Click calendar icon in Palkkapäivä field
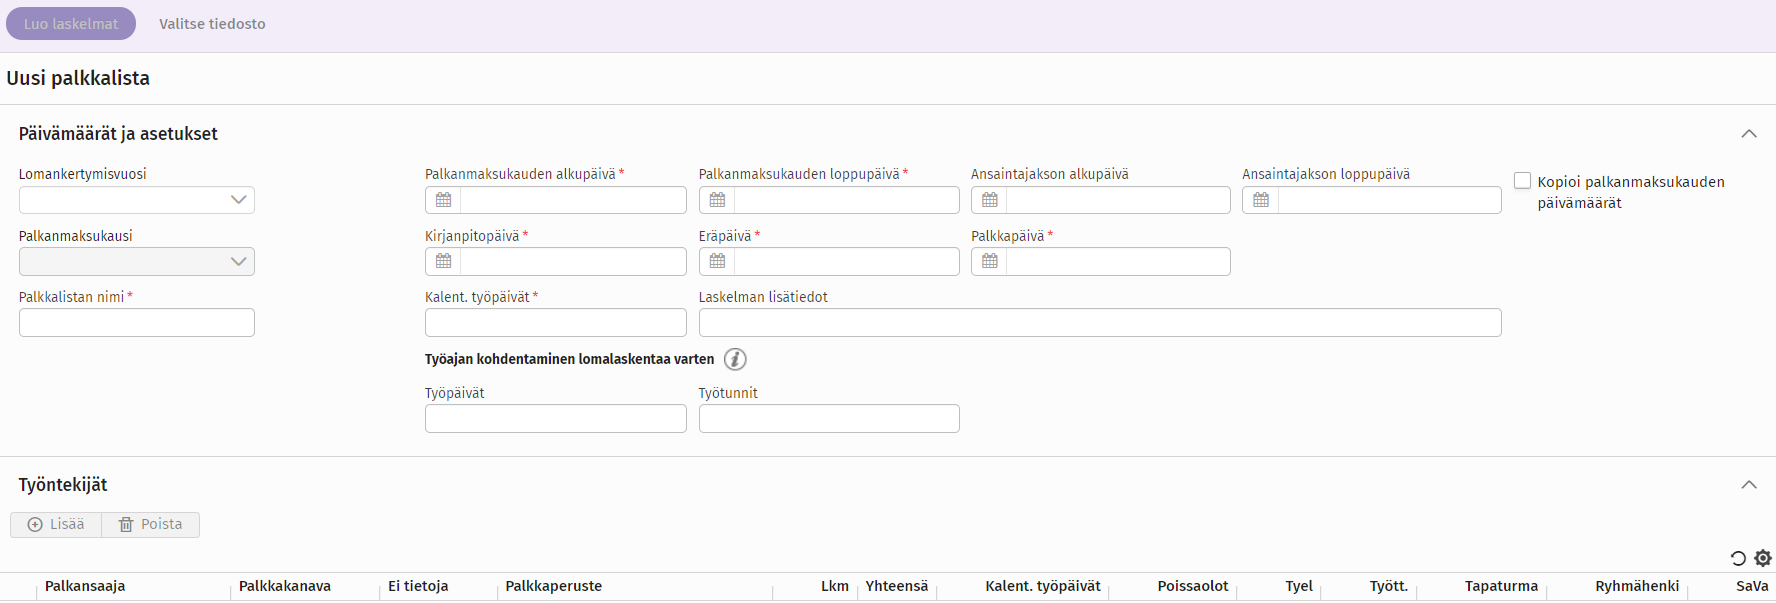Screen dimensions: 1776x603 [x=989, y=261]
